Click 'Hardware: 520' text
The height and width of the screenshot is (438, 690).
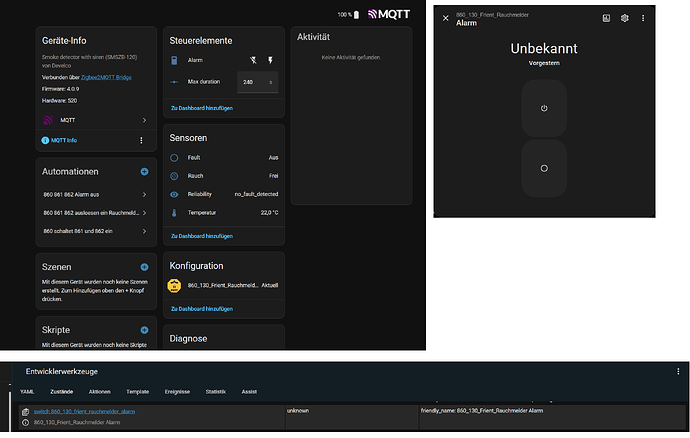point(59,101)
